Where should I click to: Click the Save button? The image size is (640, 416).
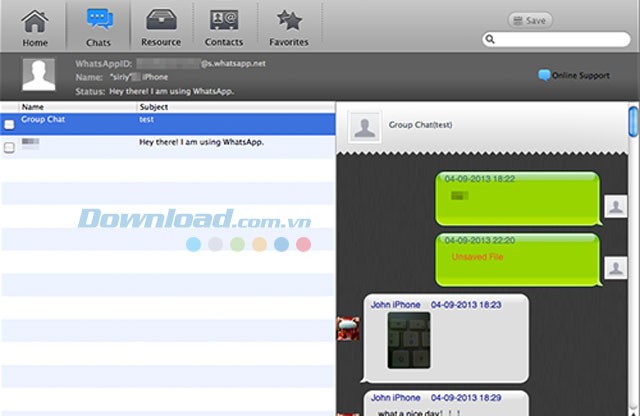[x=530, y=20]
